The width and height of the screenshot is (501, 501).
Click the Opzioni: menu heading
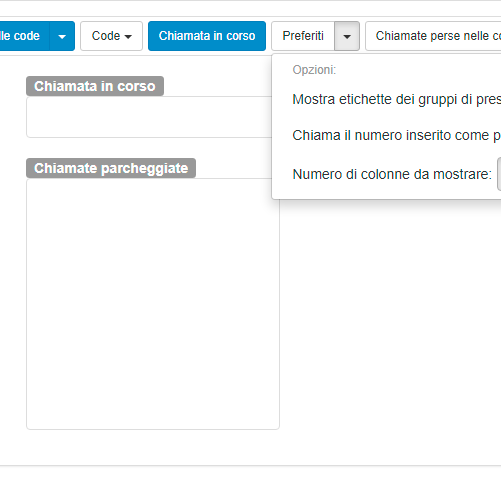[x=314, y=70]
